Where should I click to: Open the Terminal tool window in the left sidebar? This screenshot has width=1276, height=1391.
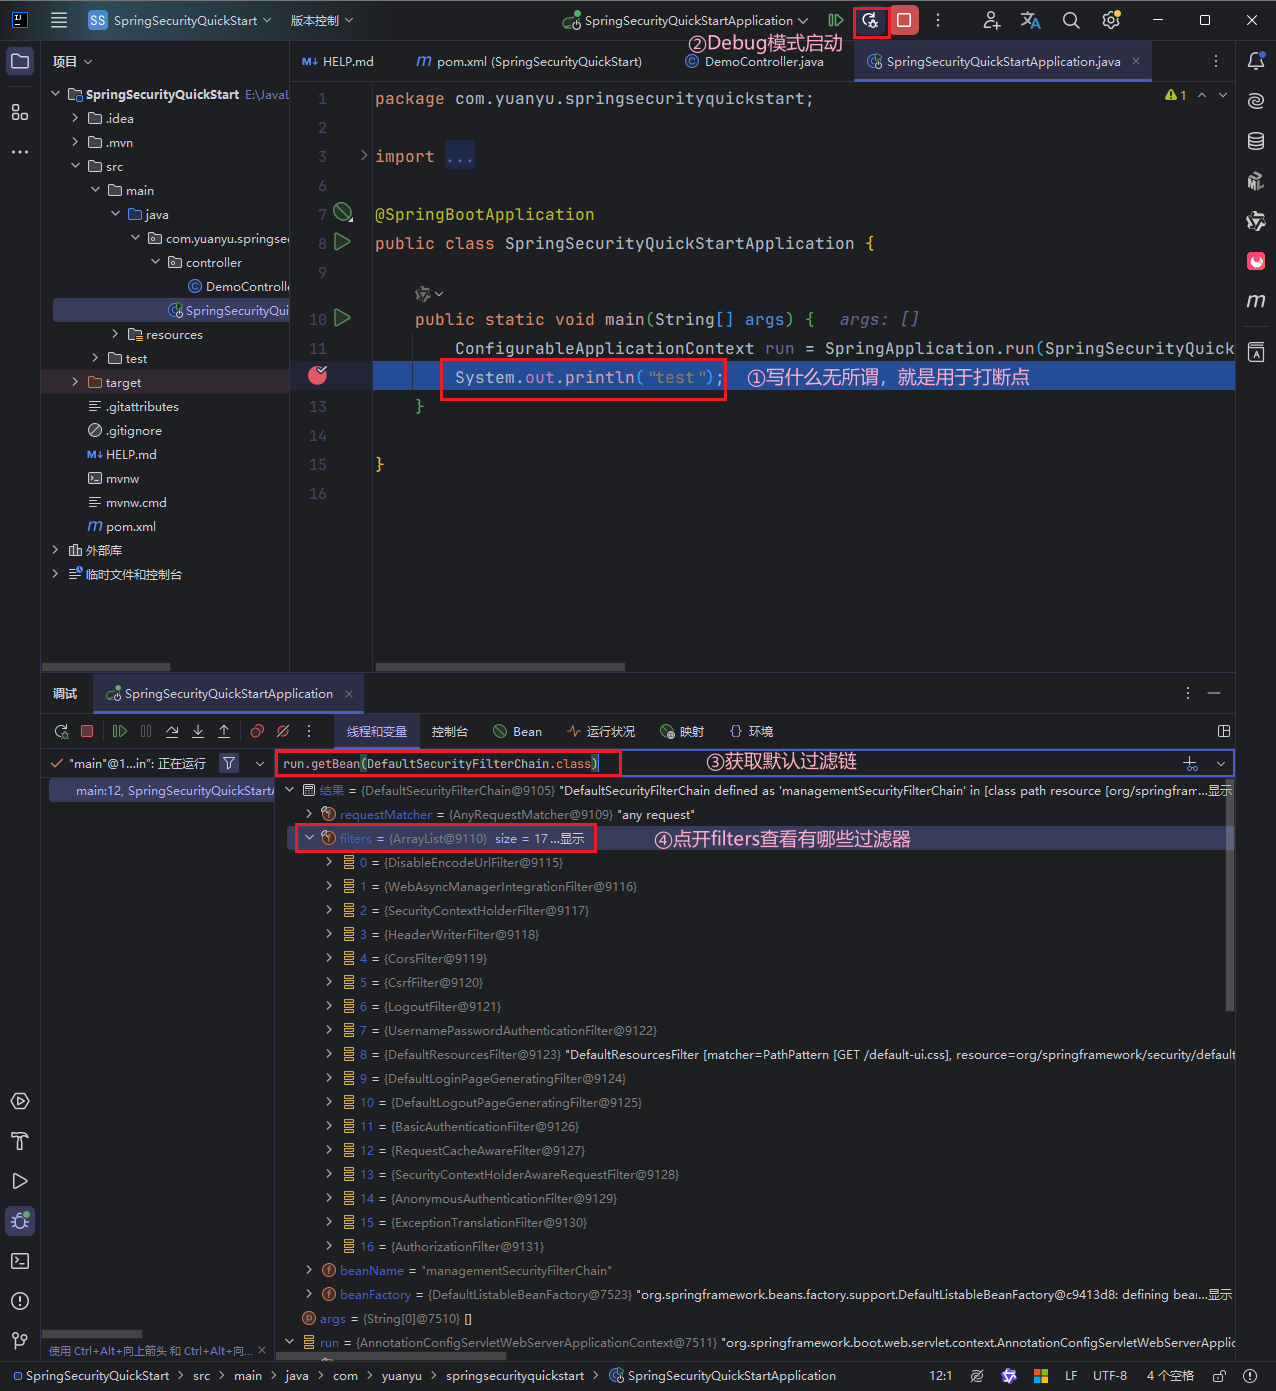coord(20,1261)
